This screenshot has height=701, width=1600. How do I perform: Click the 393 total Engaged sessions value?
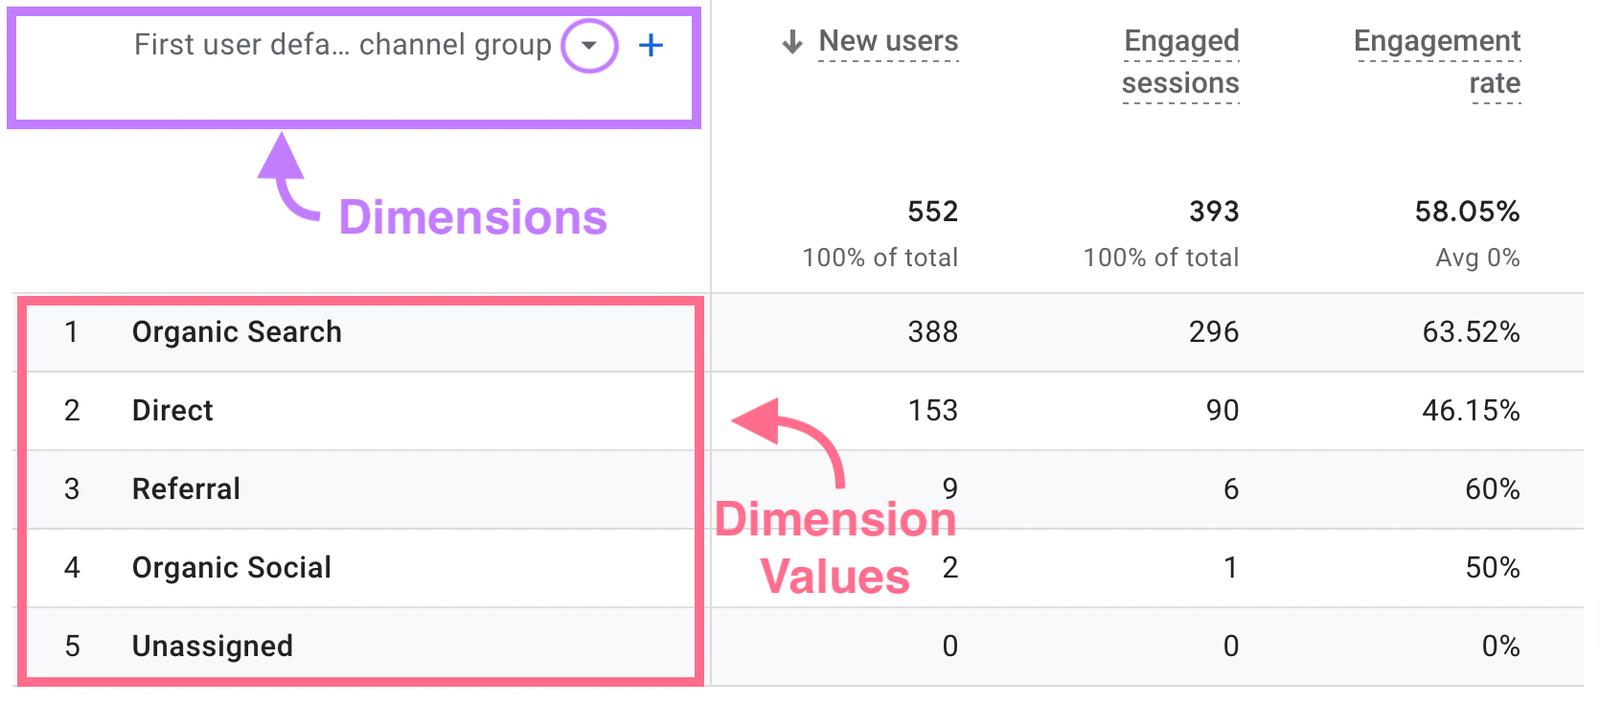click(1215, 211)
